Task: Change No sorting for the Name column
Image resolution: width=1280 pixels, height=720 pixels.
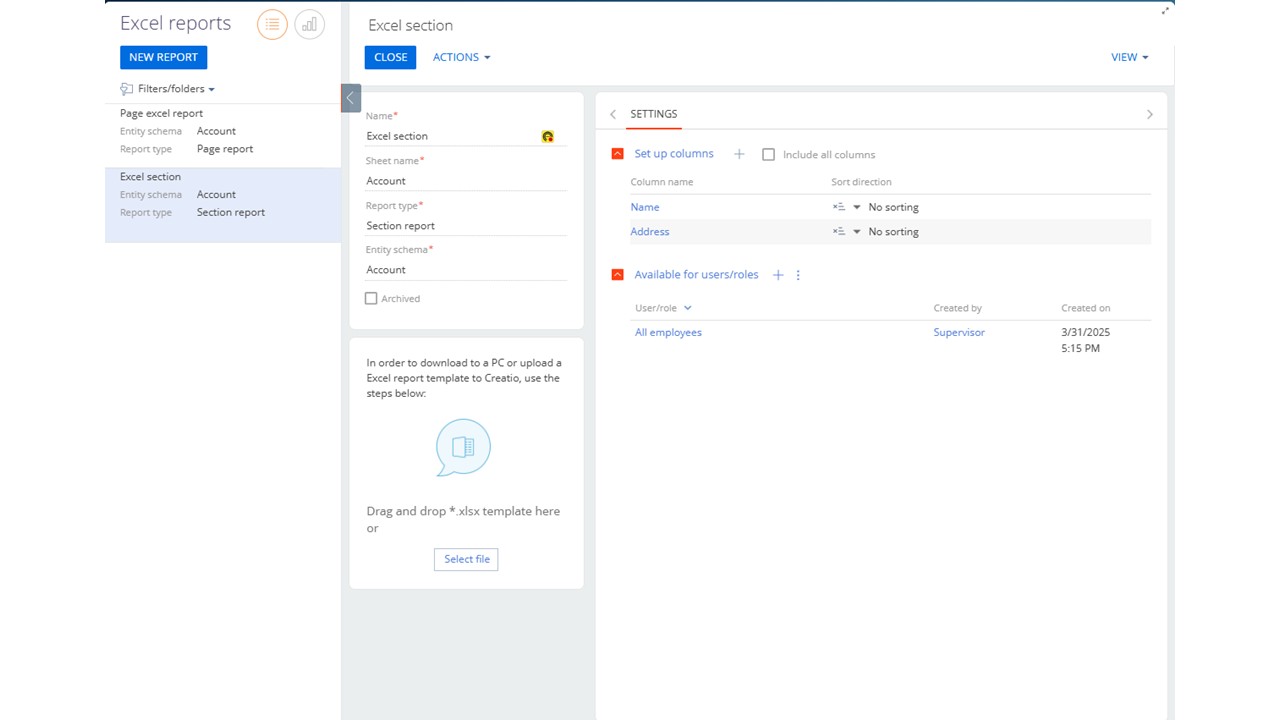Action: click(893, 207)
